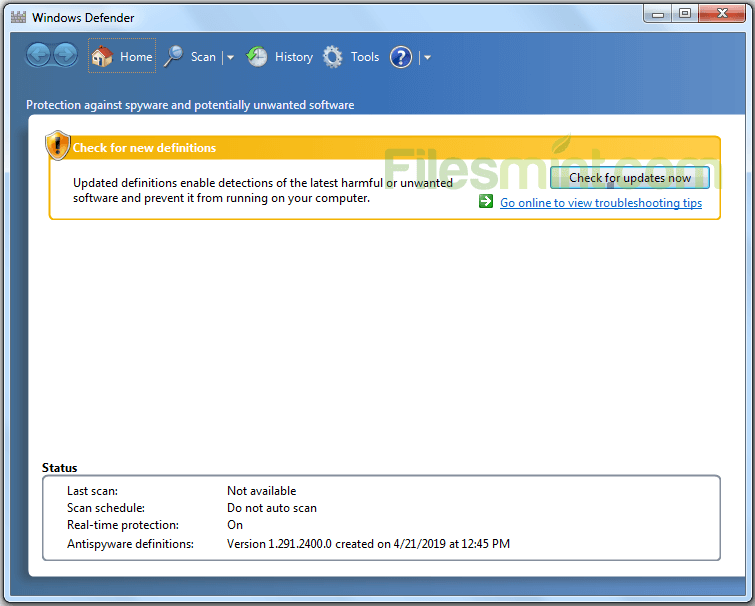Screen dimensions: 755x606
Task: Click the Scan schedule label
Action: coord(106,508)
